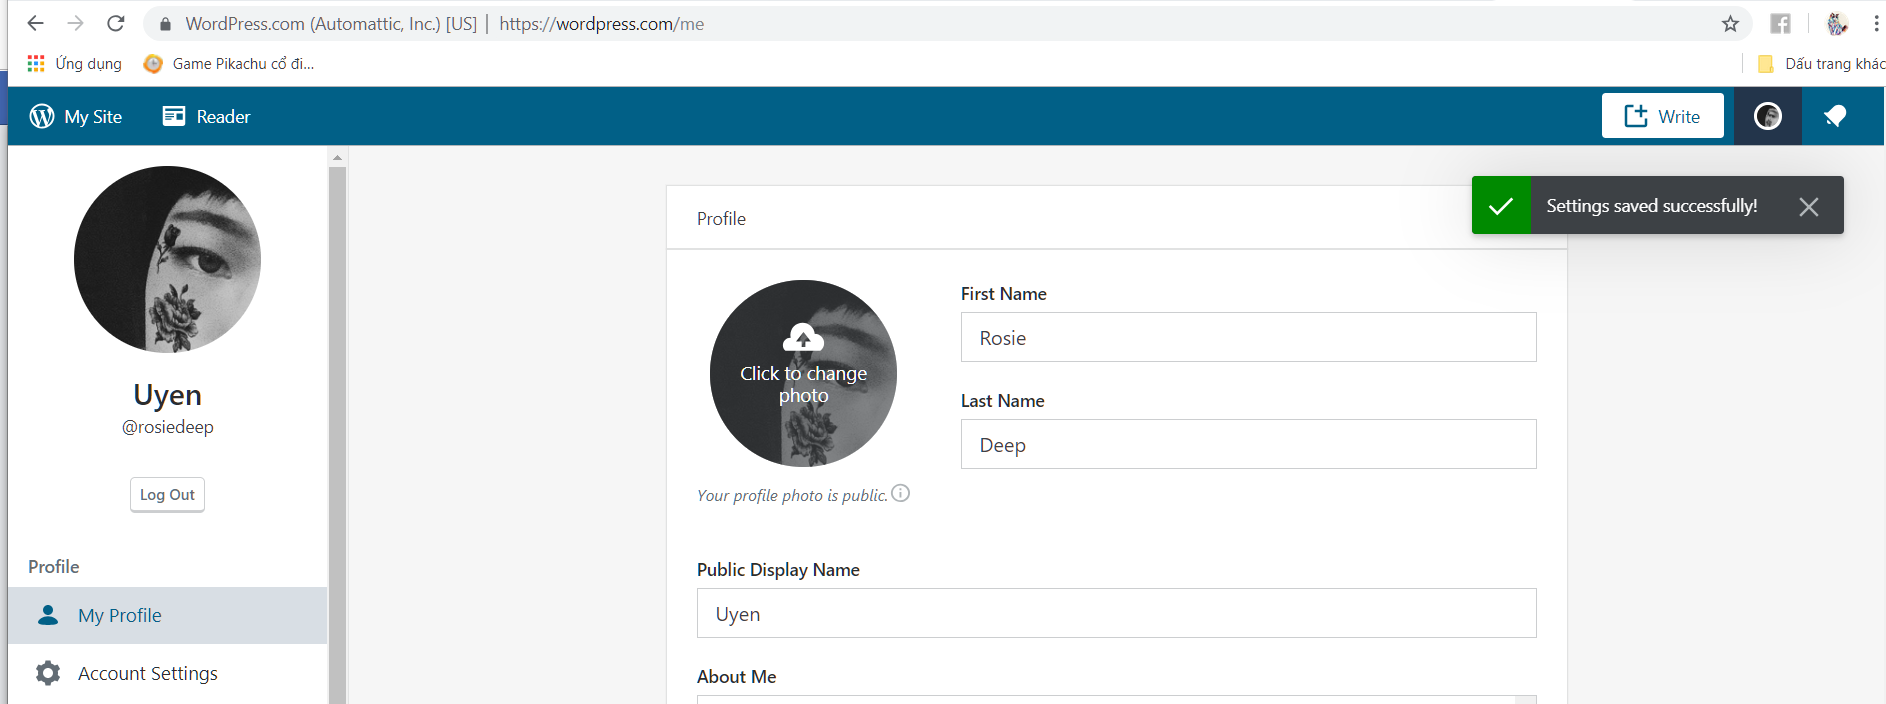Select My Profile in the sidebar
1886x704 pixels.
click(120, 615)
